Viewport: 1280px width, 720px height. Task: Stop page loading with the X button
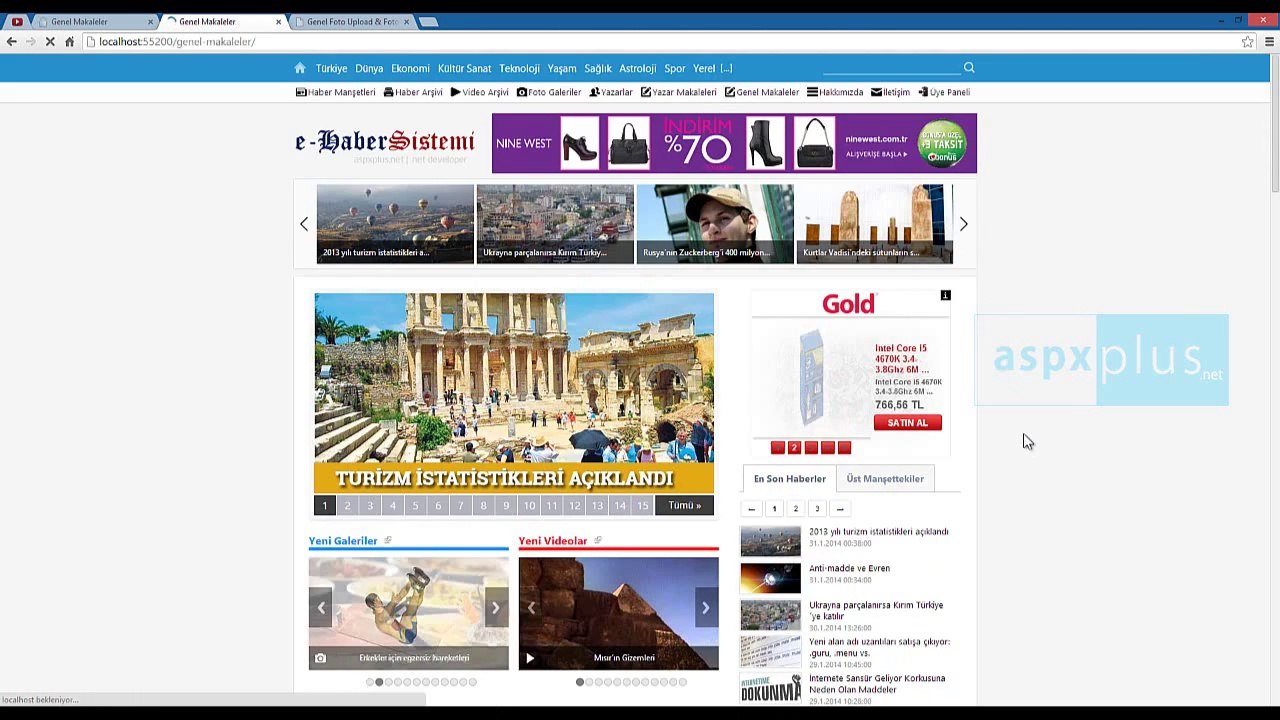[x=49, y=42]
